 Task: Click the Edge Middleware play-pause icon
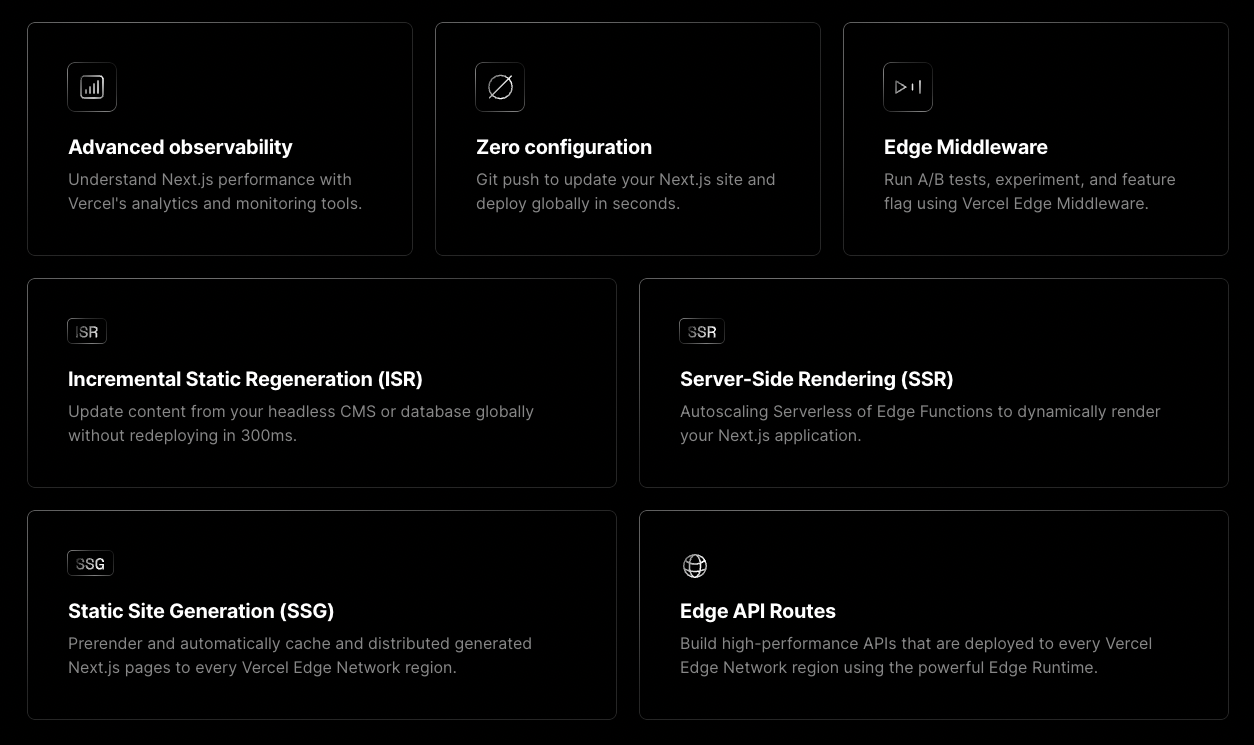pyautogui.click(x=907, y=87)
